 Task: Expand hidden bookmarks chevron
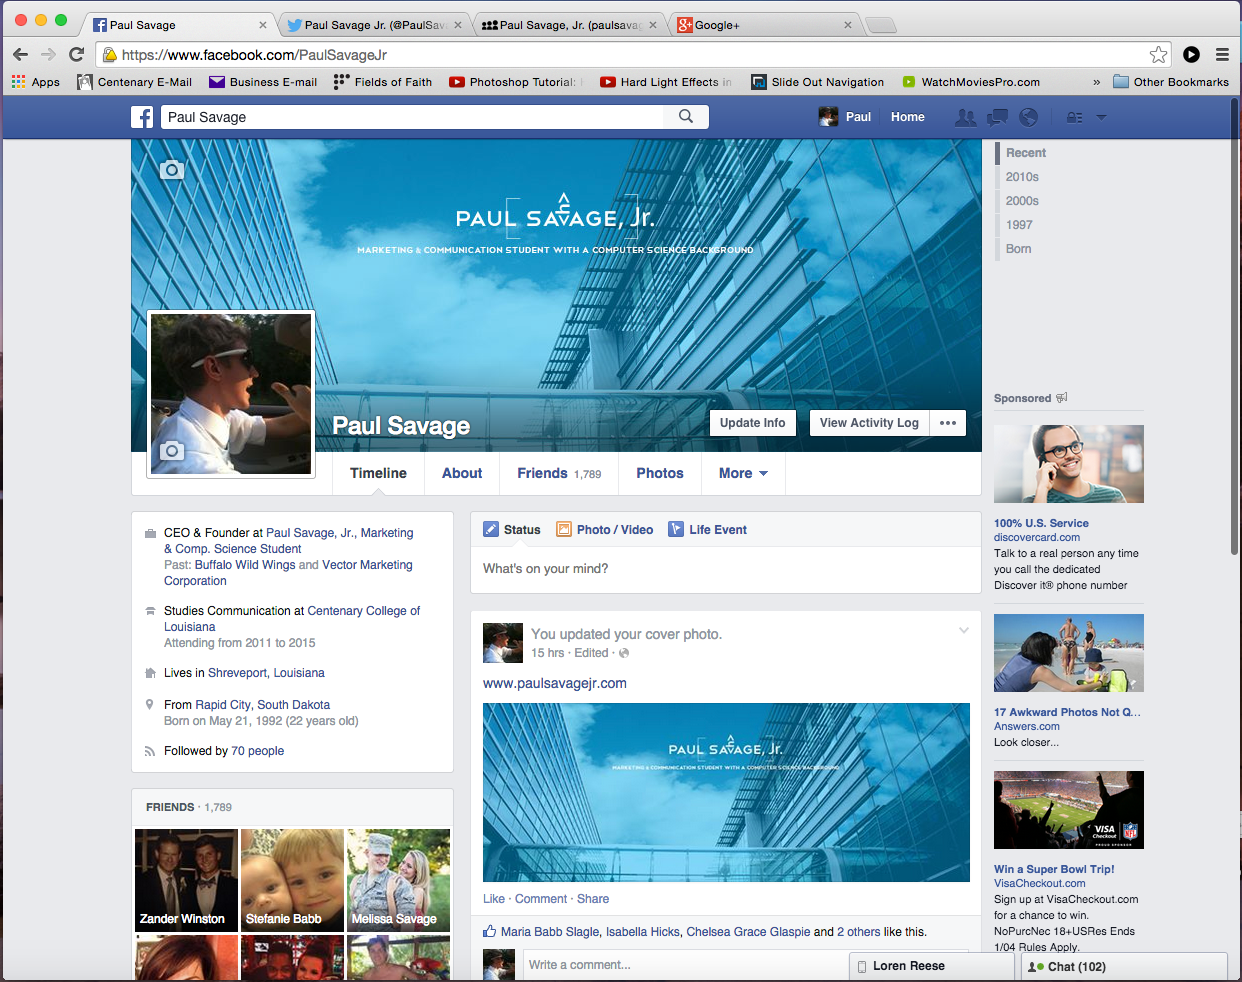click(1096, 82)
